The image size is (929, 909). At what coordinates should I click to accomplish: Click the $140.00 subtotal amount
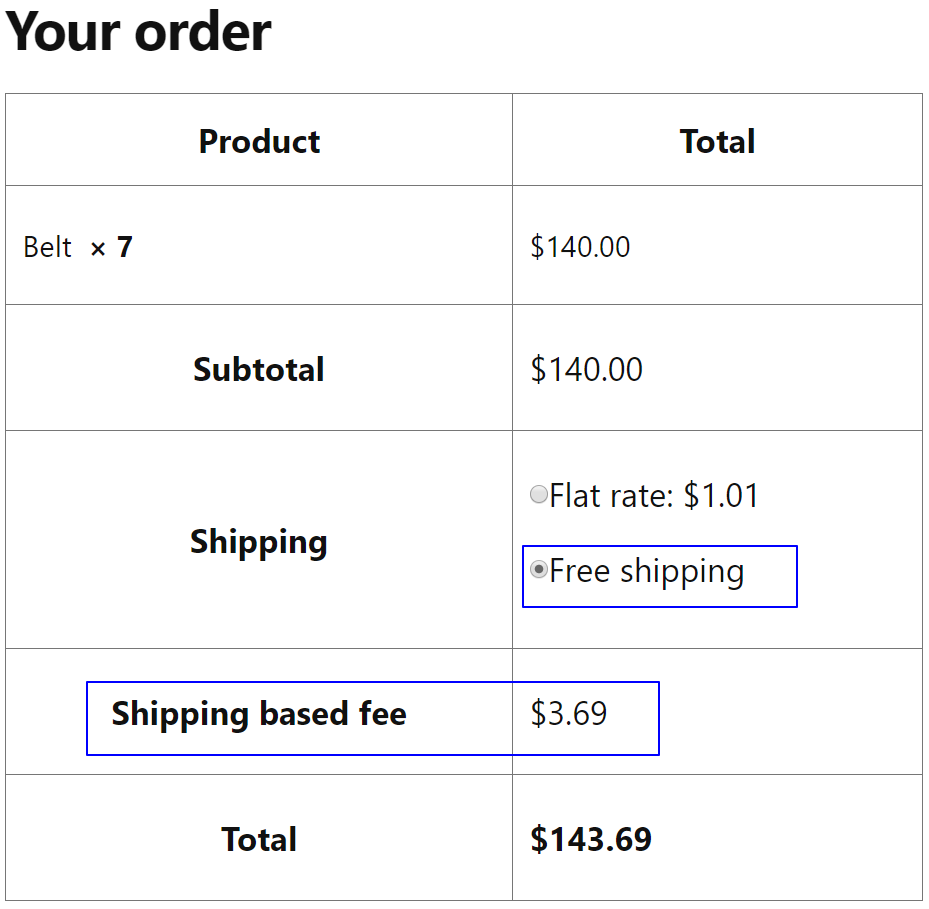point(586,369)
